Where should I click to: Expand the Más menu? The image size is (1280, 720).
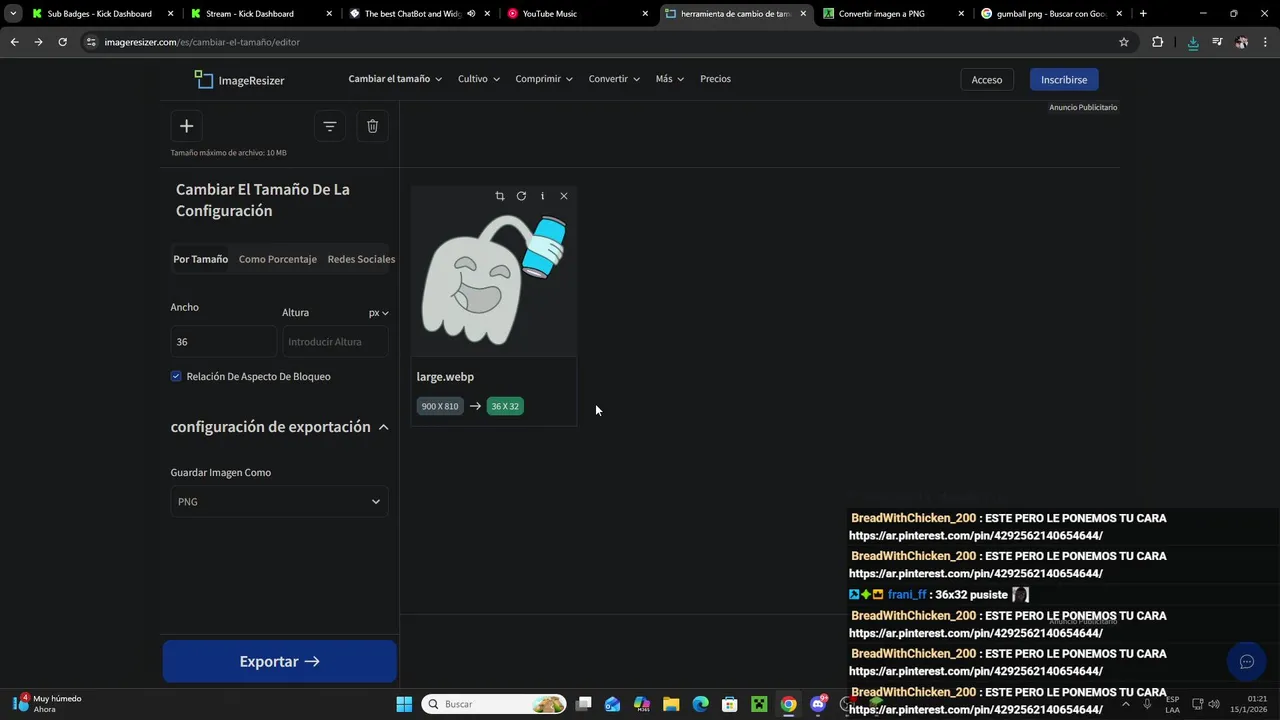(x=670, y=79)
